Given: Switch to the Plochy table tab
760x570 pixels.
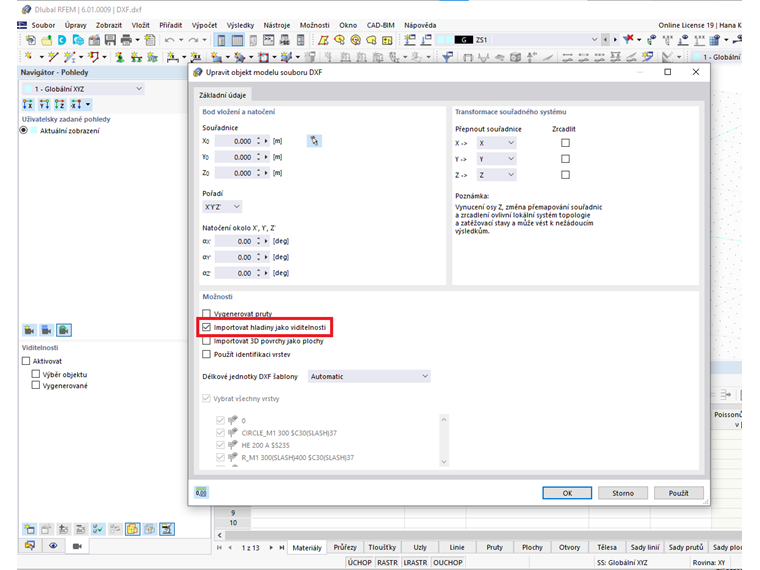Looking at the screenshot, I should click(x=532, y=547).
